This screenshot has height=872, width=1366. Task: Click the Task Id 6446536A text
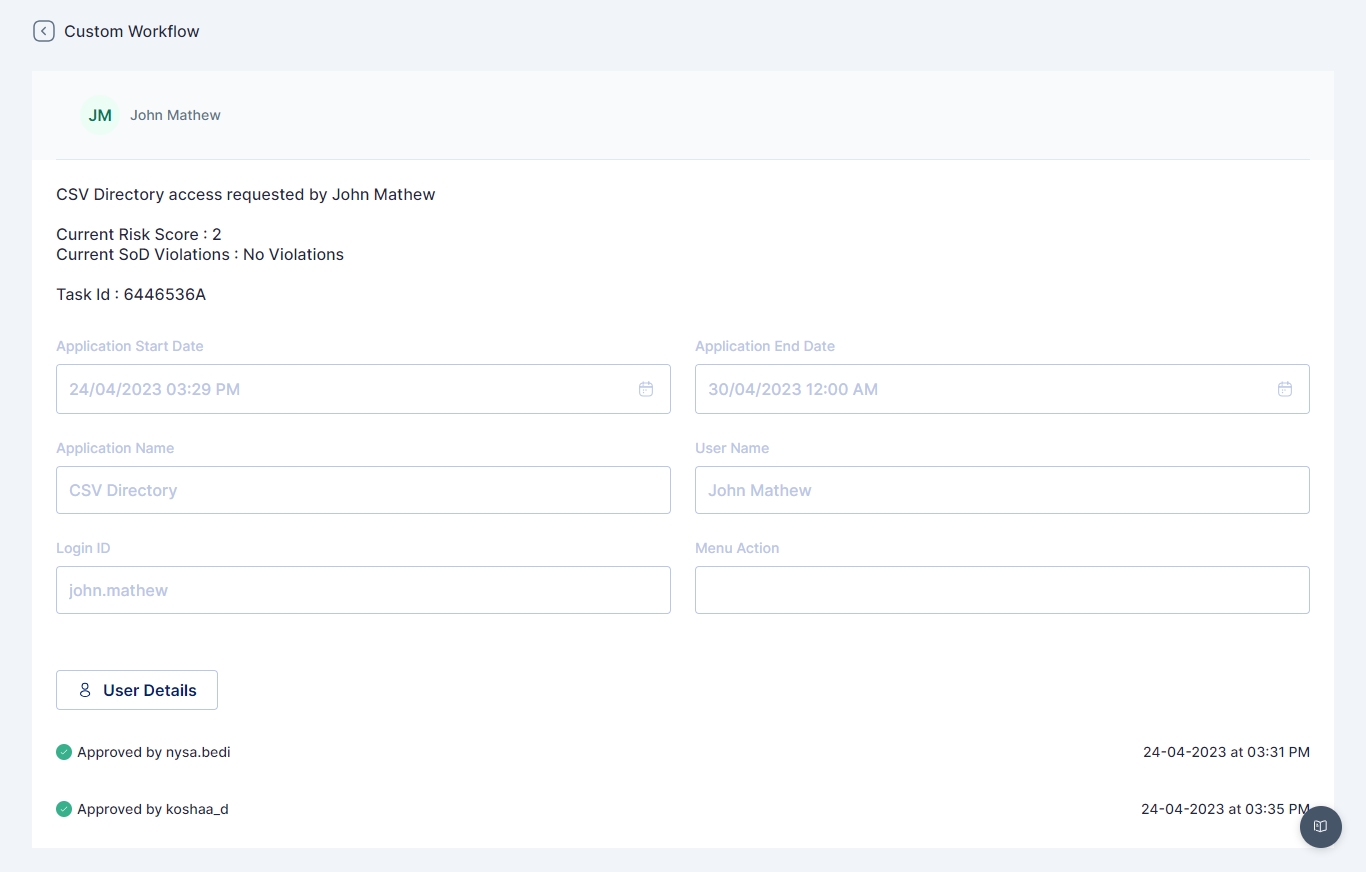point(131,294)
